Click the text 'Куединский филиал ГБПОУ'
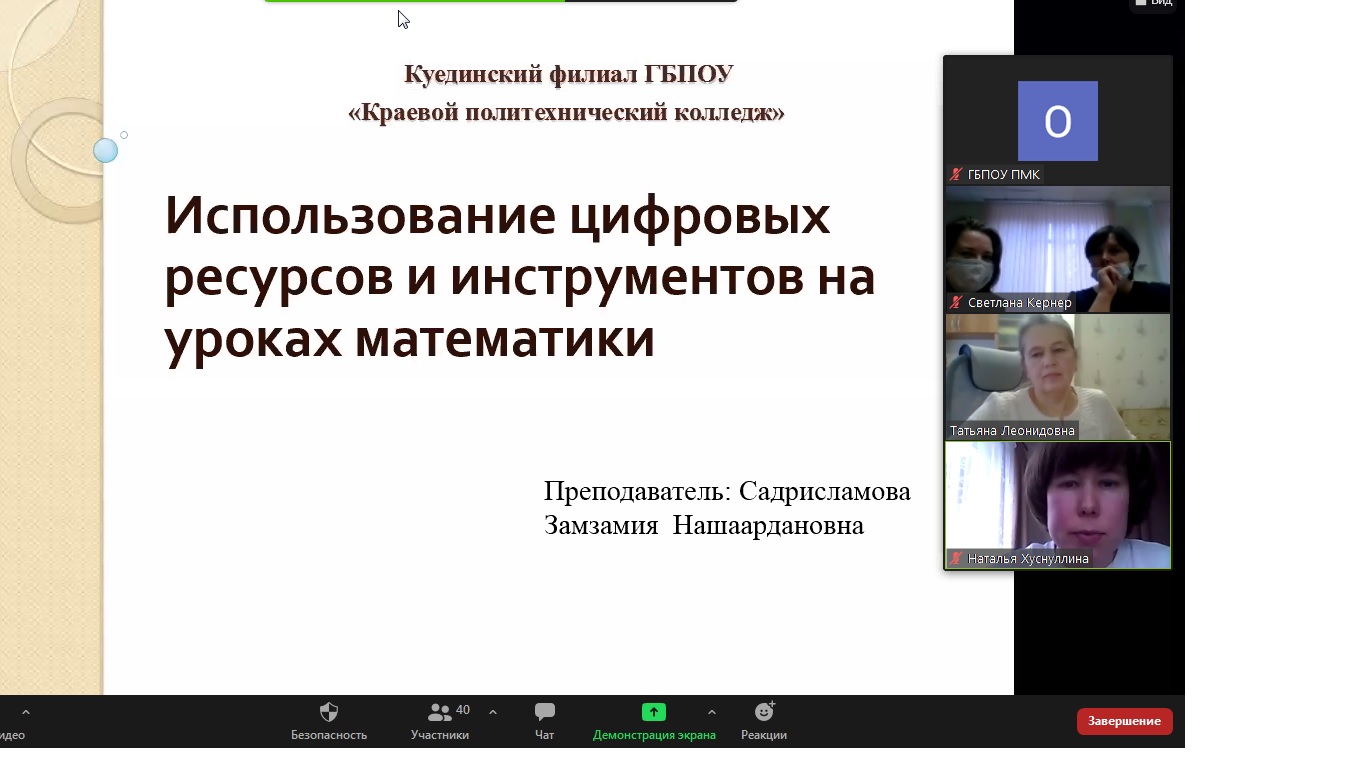This screenshot has width=1366, height=768. 568,74
